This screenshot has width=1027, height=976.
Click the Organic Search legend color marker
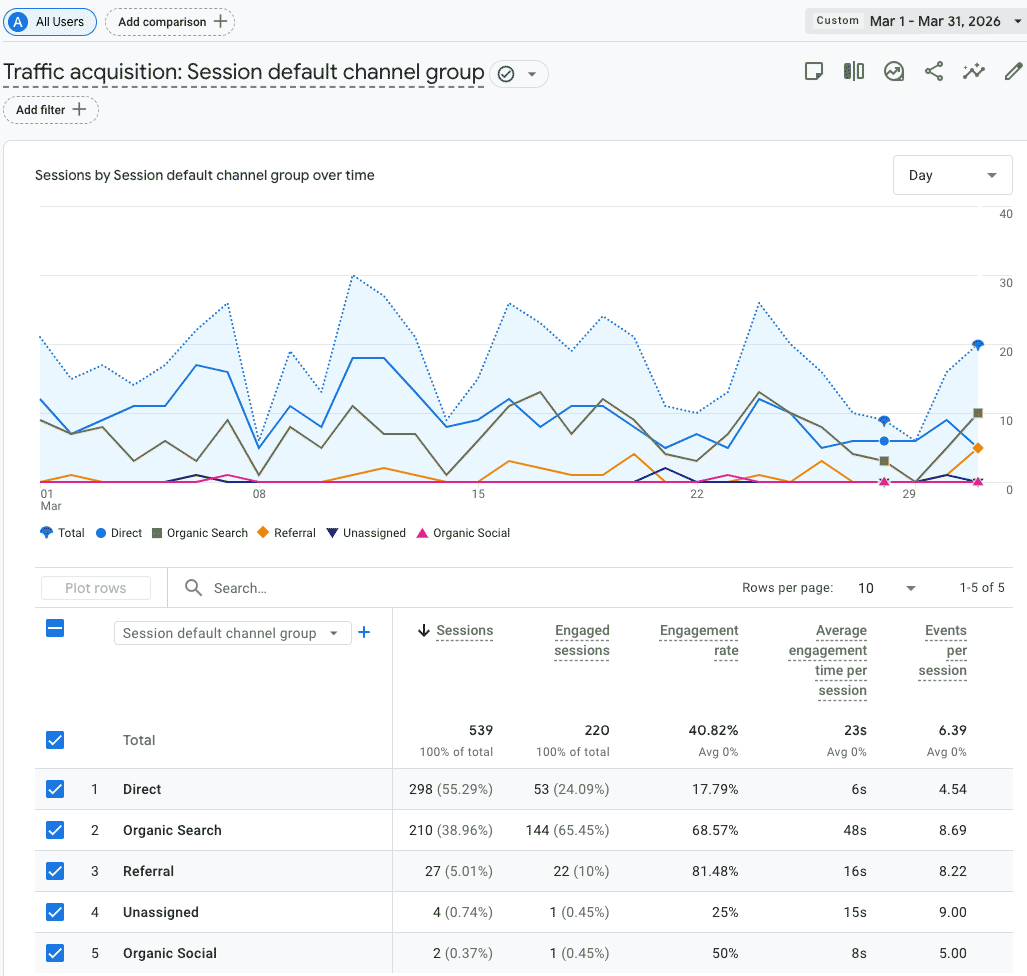click(x=157, y=533)
